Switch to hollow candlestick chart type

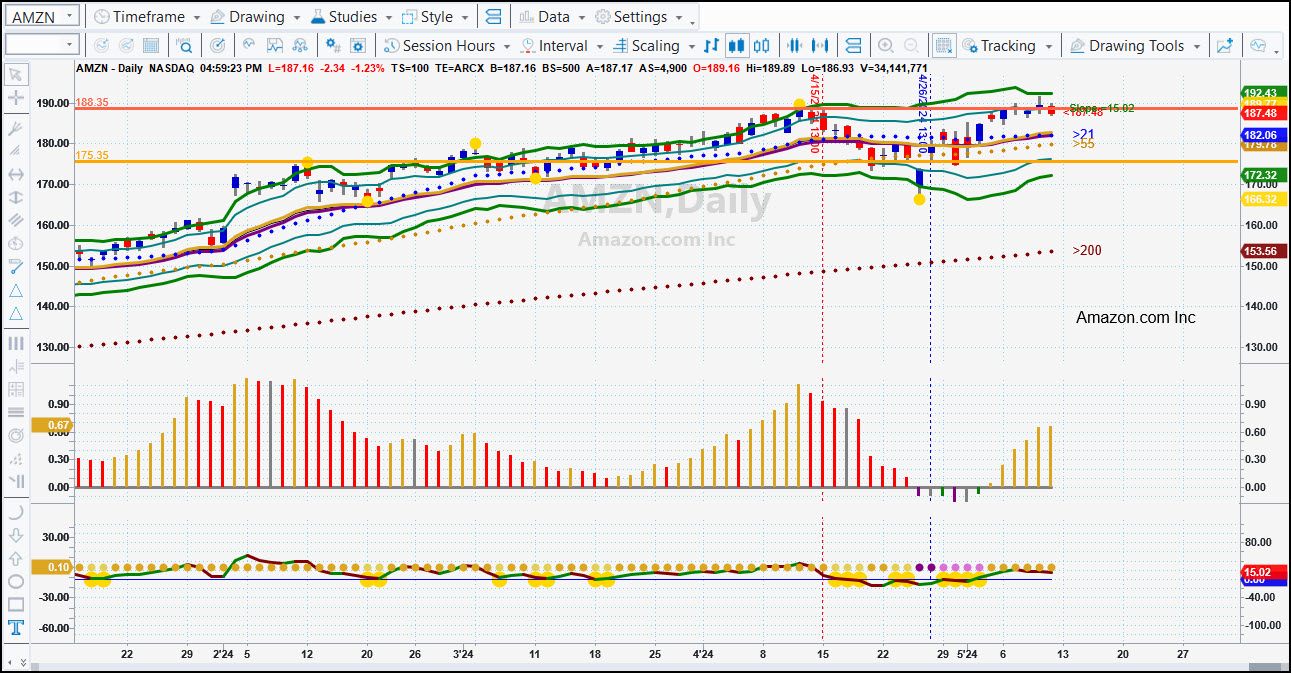[x=762, y=46]
